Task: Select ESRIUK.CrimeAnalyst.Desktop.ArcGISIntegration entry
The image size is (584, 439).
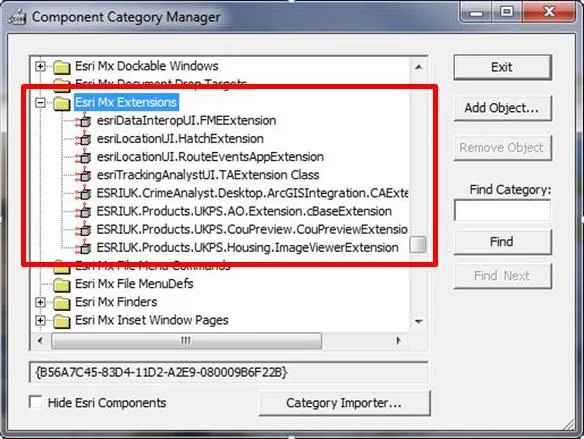Action: pos(252,193)
